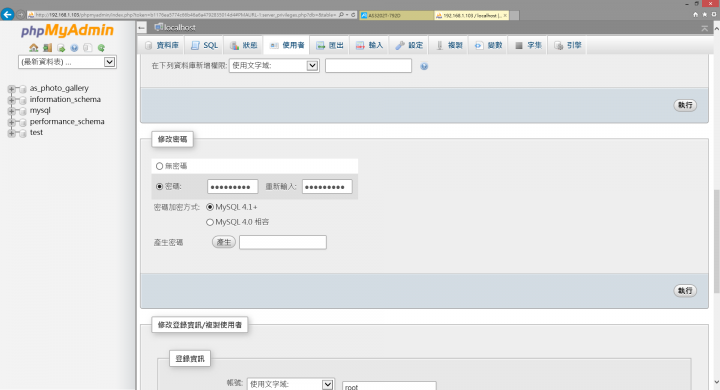Open browser favorites star icon
The width and height of the screenshot is (720, 390).
pos(704,15)
